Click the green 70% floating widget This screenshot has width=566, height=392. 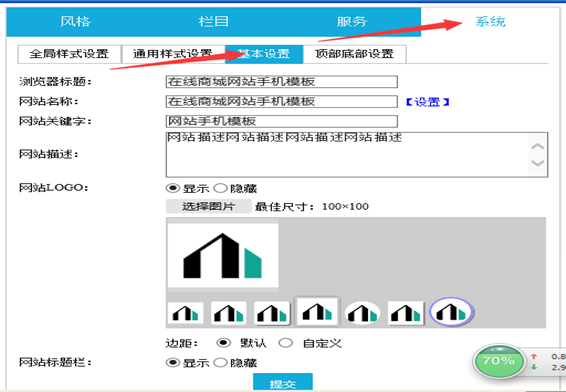(x=499, y=361)
